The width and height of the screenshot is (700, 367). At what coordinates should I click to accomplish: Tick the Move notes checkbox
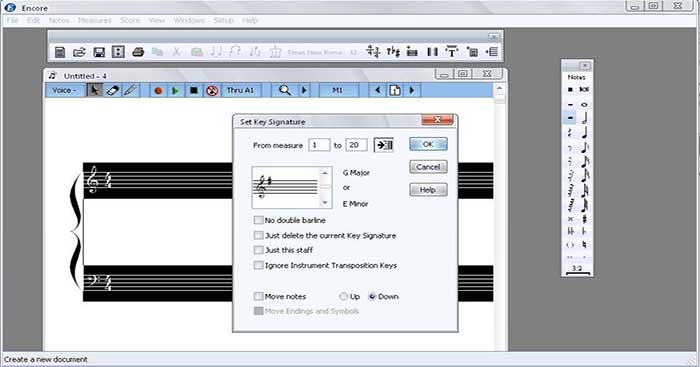[x=258, y=296]
